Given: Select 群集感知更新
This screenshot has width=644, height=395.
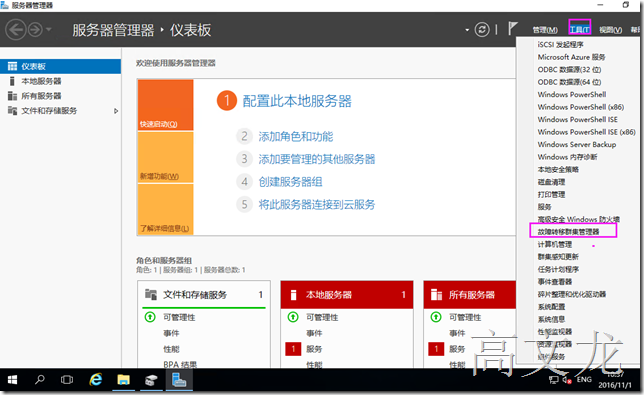Looking at the screenshot, I should (x=558, y=257).
